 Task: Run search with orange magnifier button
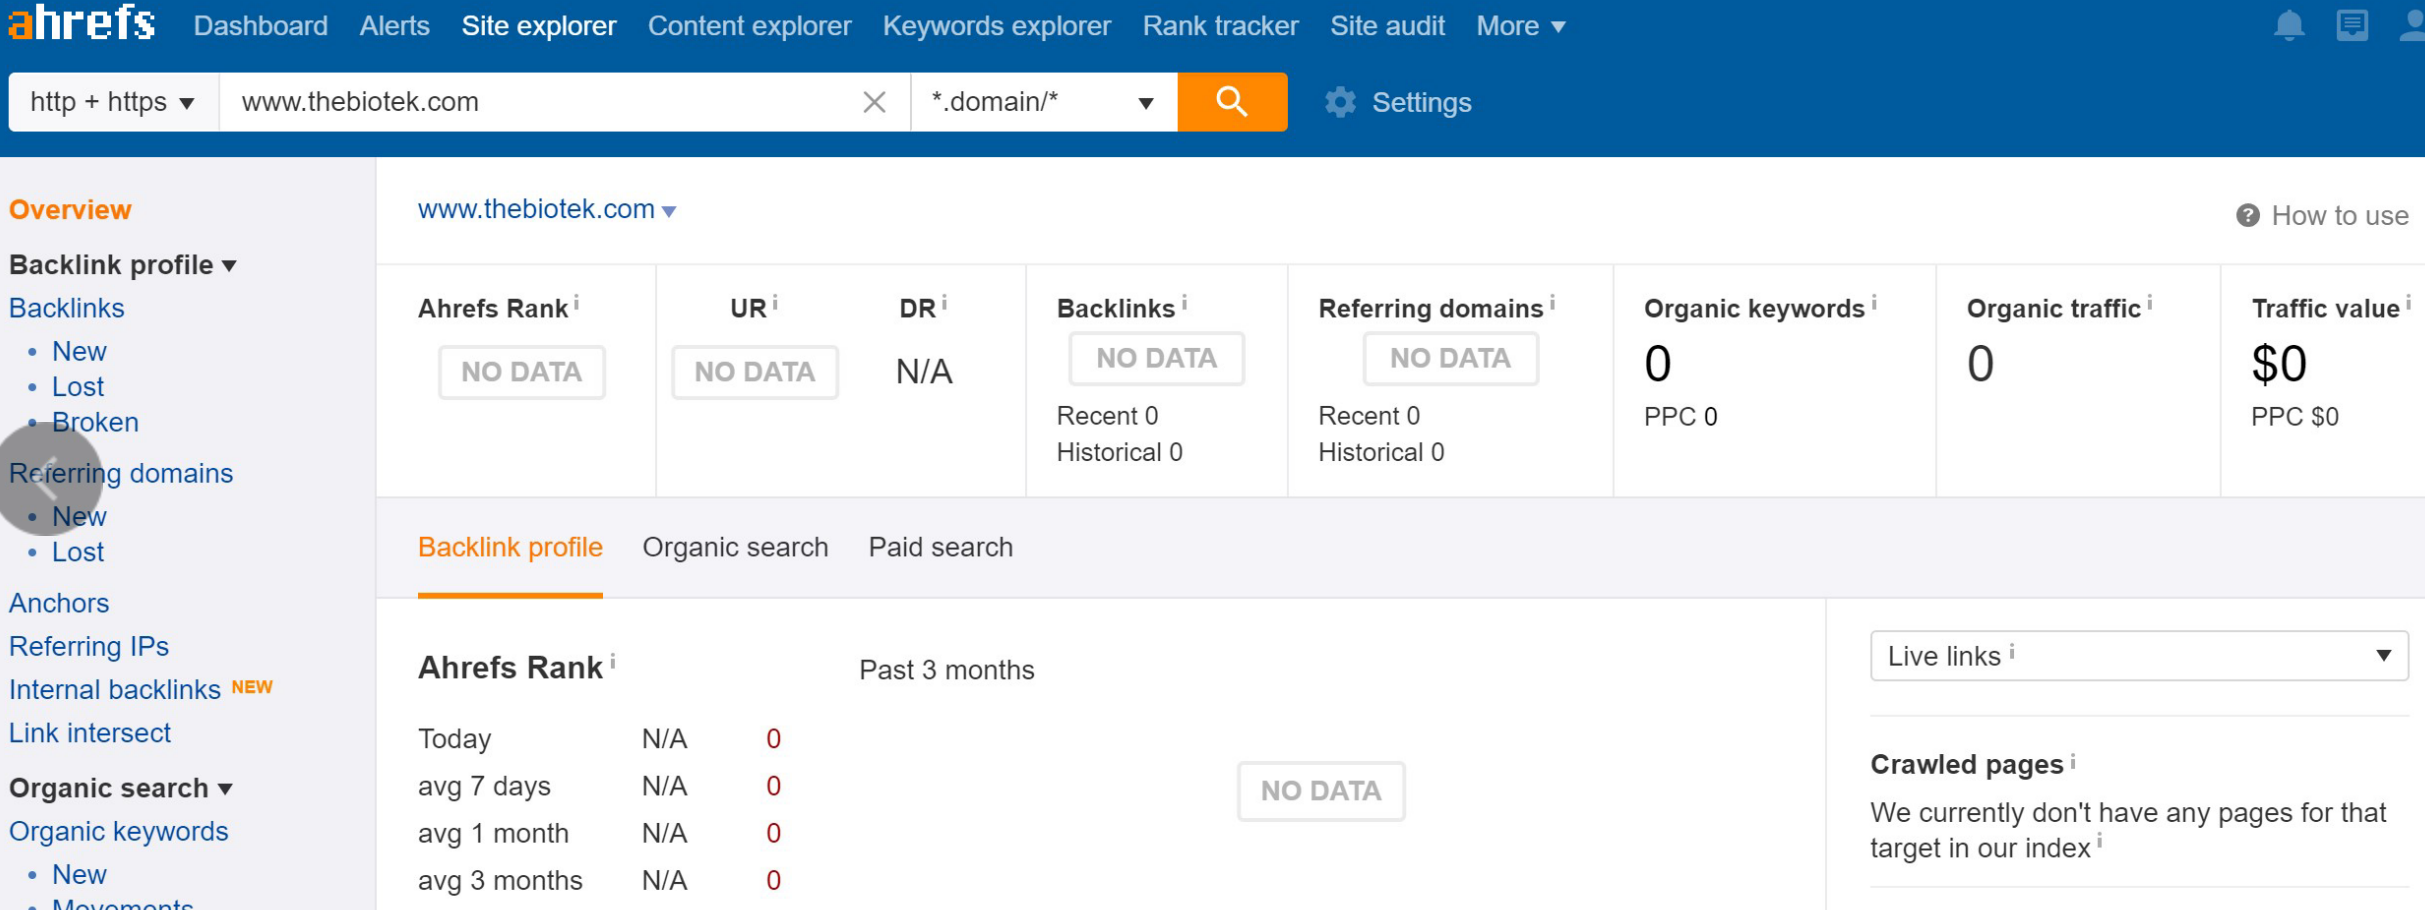(1232, 102)
